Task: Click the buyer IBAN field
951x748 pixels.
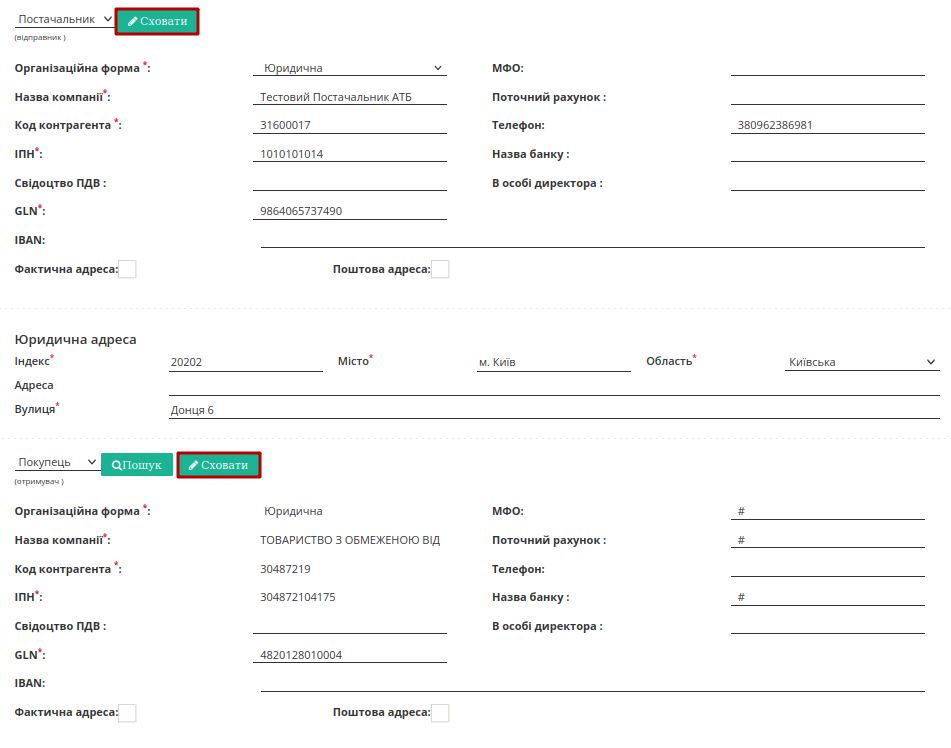Action: pyautogui.click(x=593, y=683)
